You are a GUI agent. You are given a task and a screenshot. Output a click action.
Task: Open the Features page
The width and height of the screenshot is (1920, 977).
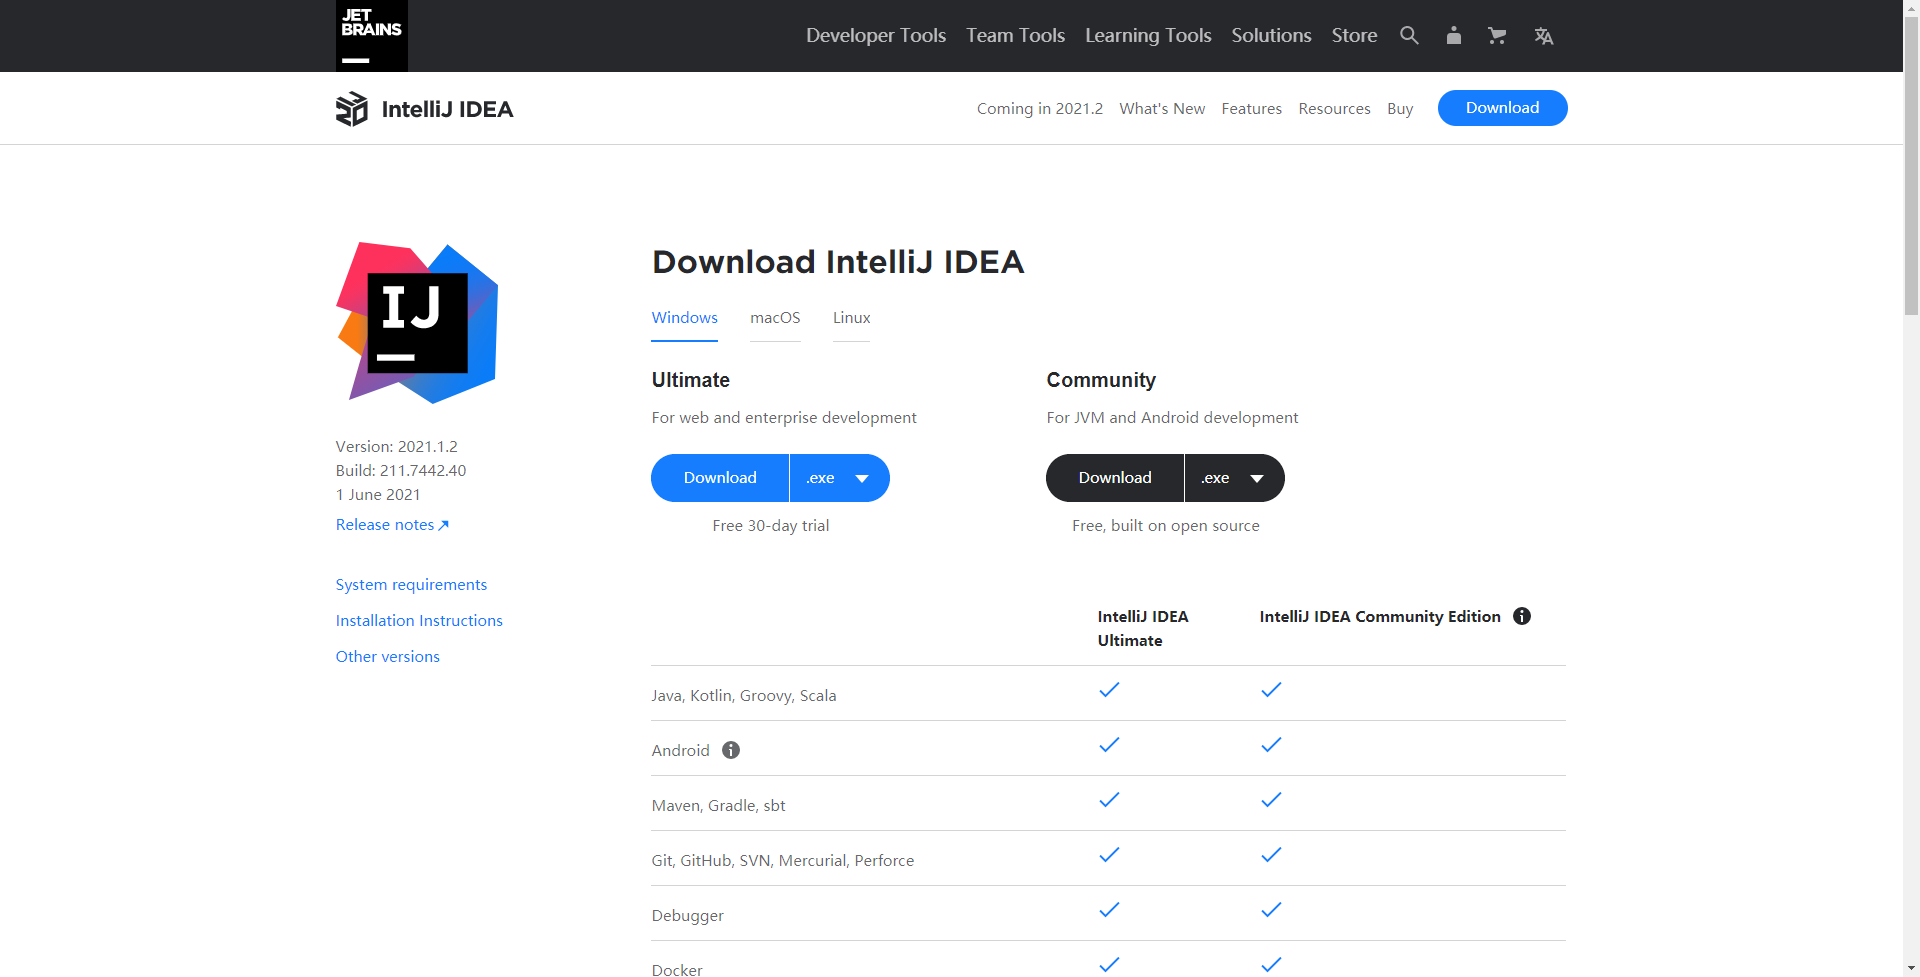point(1251,108)
